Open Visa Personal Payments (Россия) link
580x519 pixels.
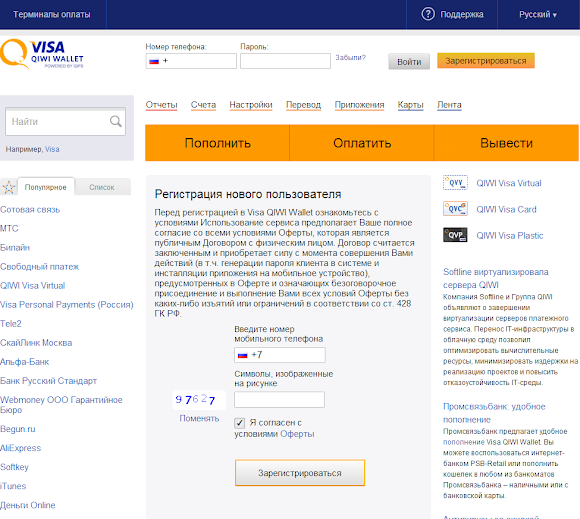point(67,305)
